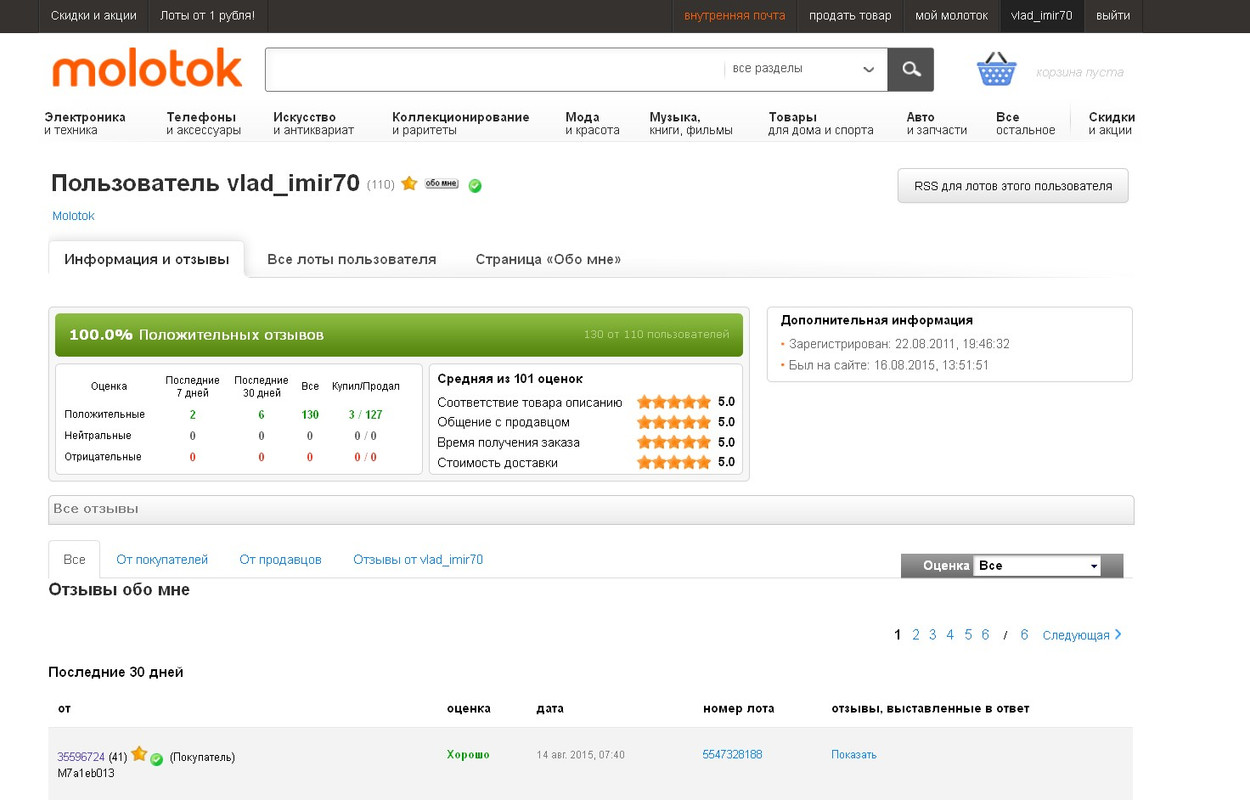Open lot number '5547328188'

pyautogui.click(x=732, y=755)
